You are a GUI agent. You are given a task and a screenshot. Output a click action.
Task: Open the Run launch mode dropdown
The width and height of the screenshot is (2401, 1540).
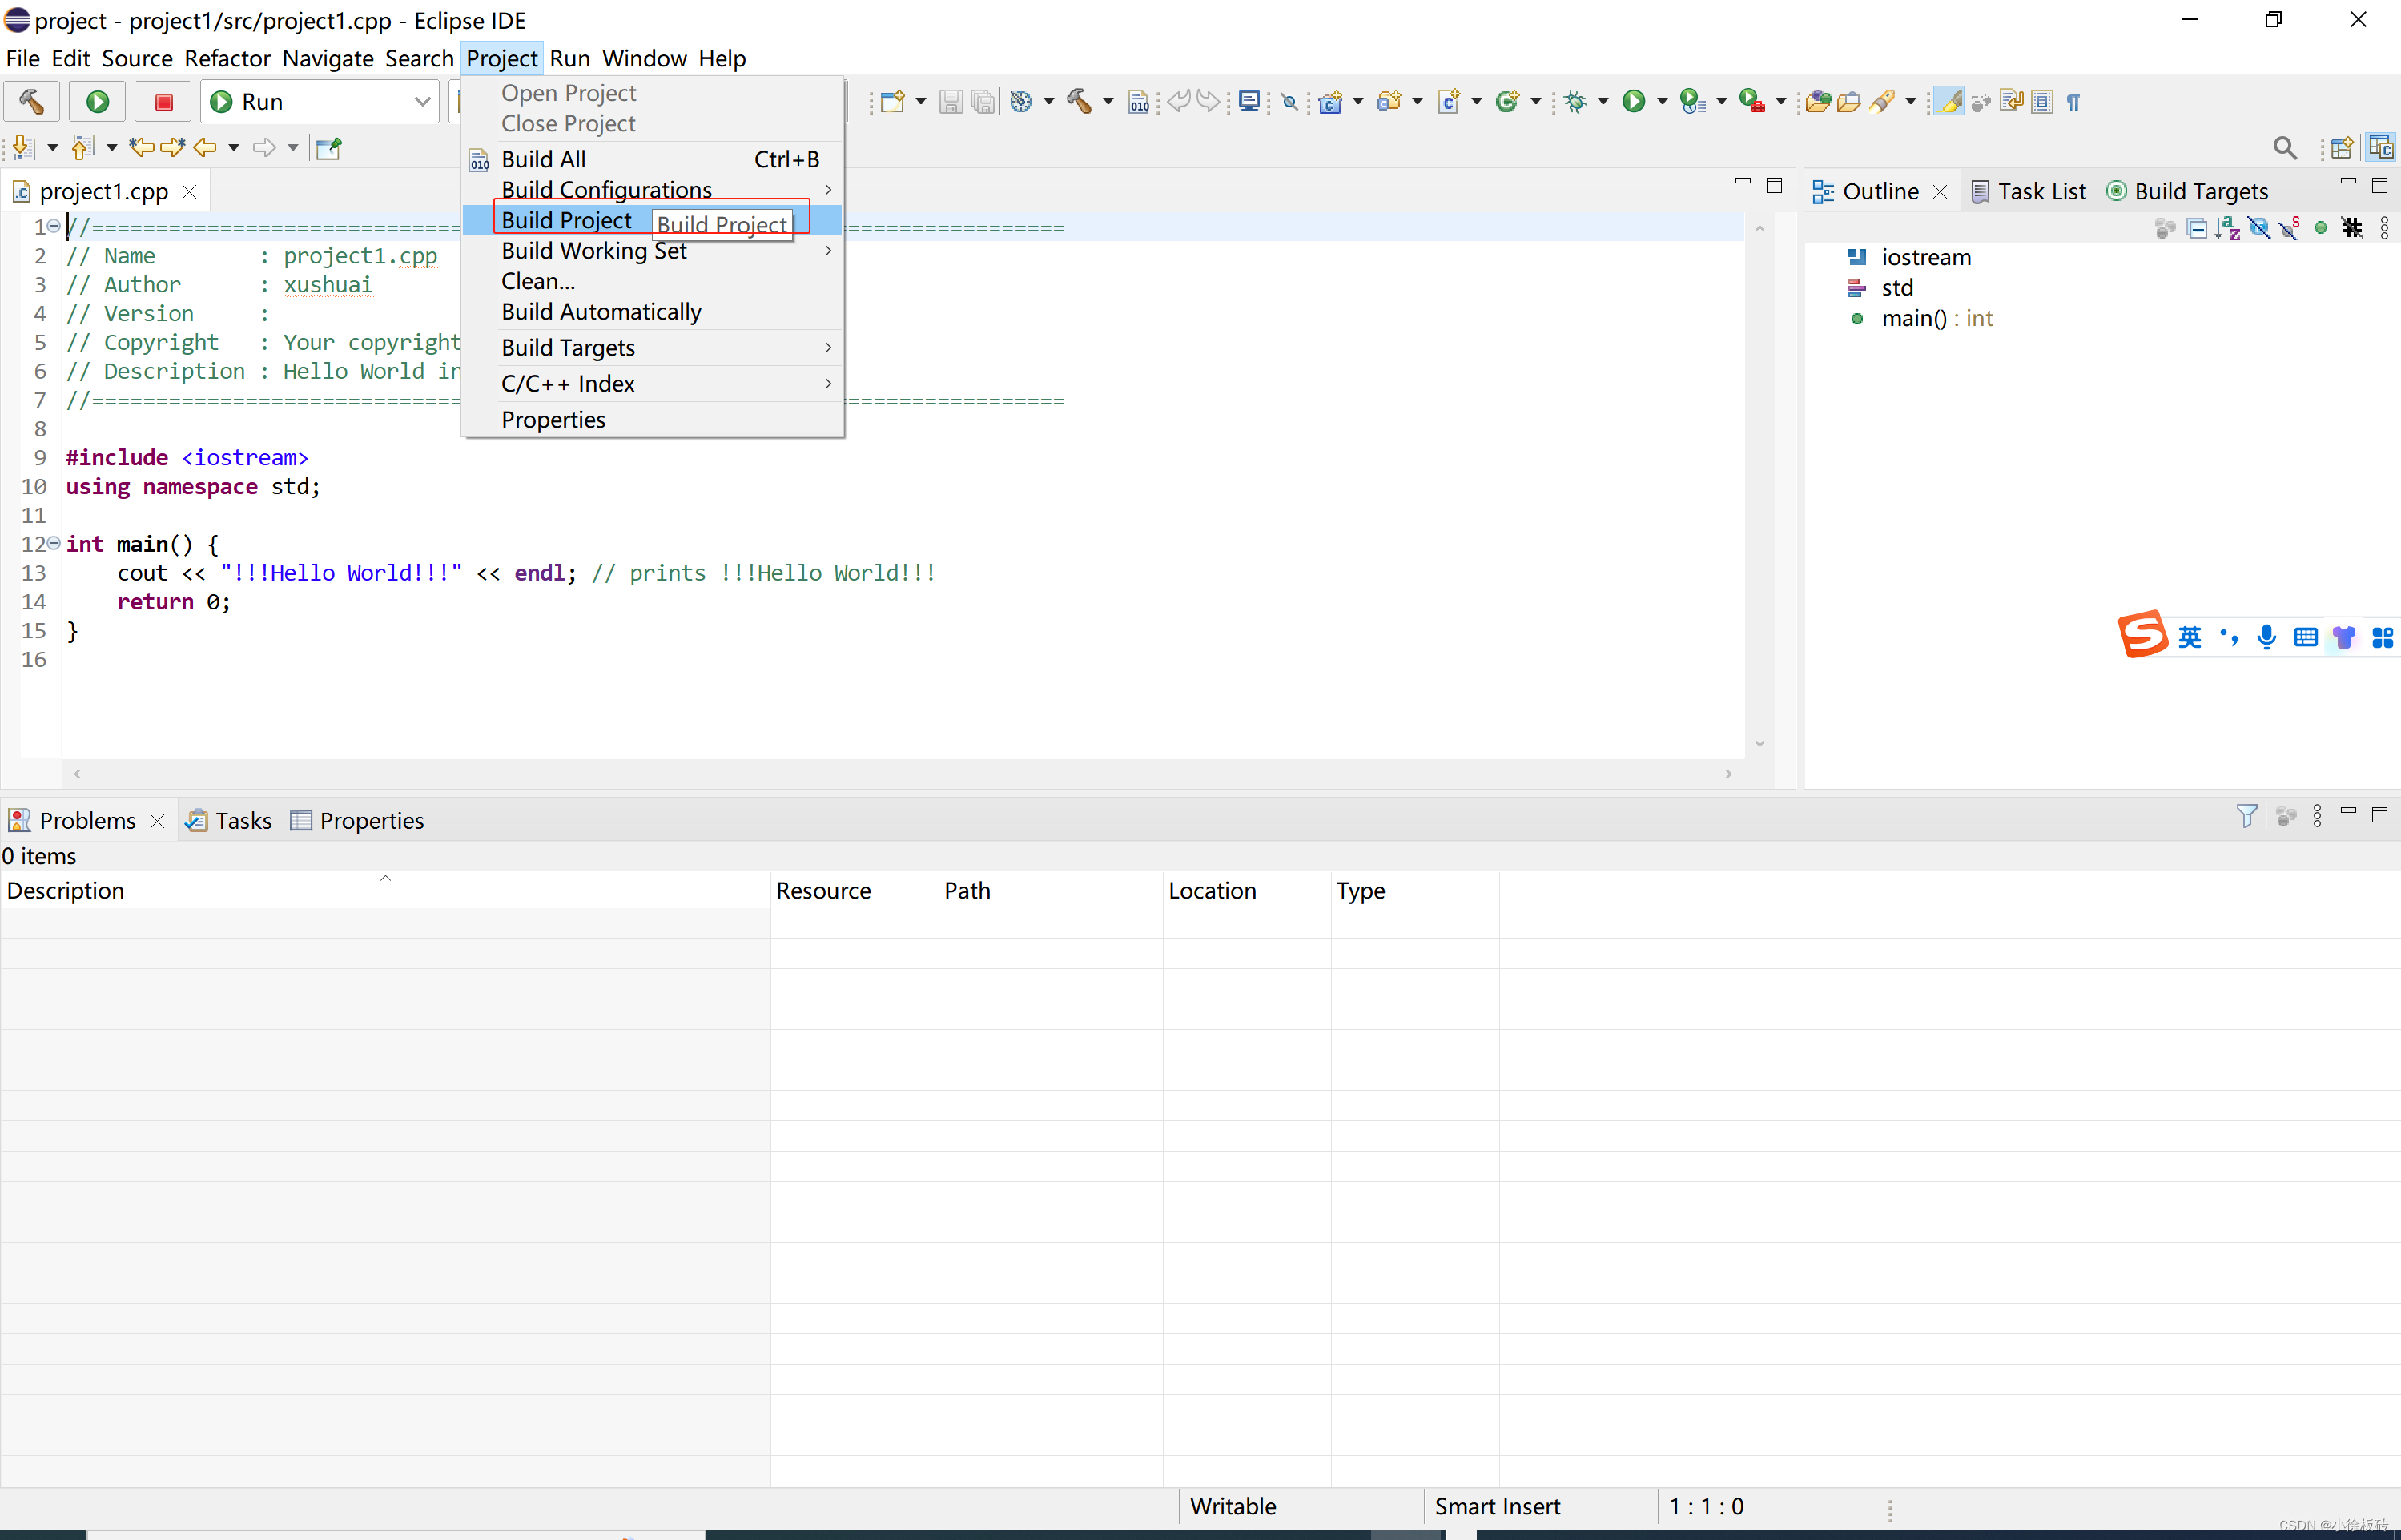coord(421,101)
